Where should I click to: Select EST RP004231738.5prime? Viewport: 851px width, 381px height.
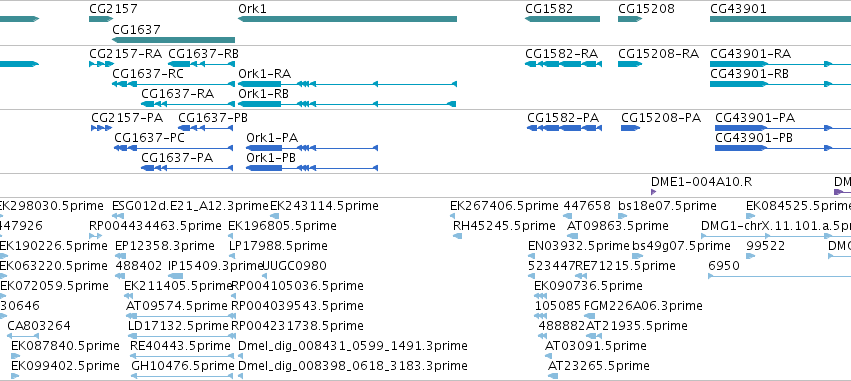pyautogui.click(x=297, y=326)
